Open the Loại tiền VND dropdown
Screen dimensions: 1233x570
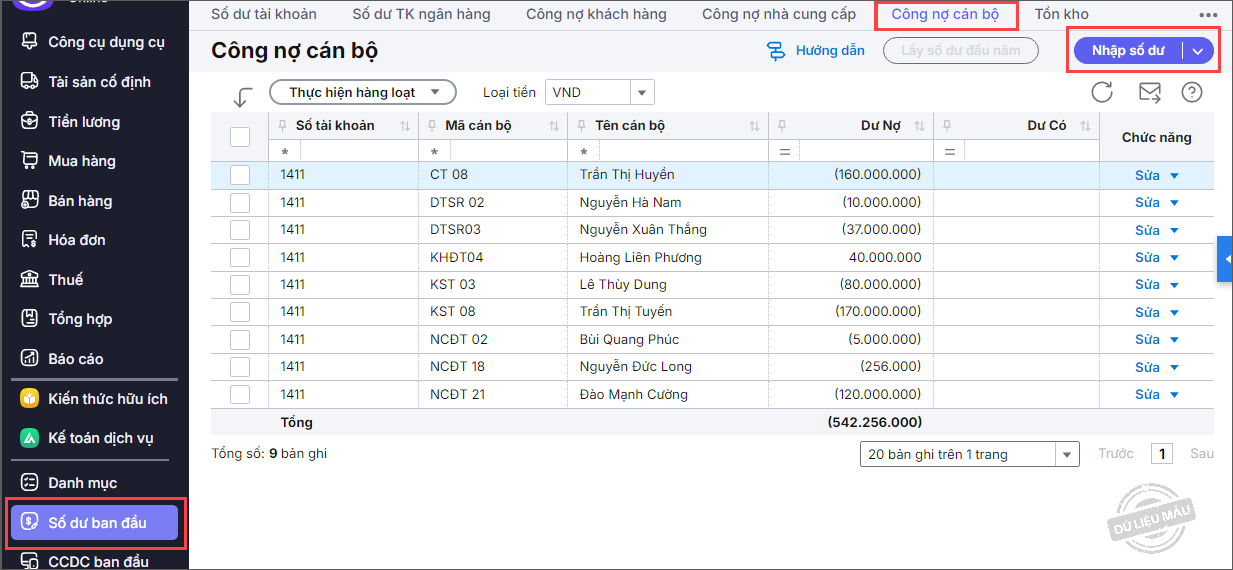(641, 92)
